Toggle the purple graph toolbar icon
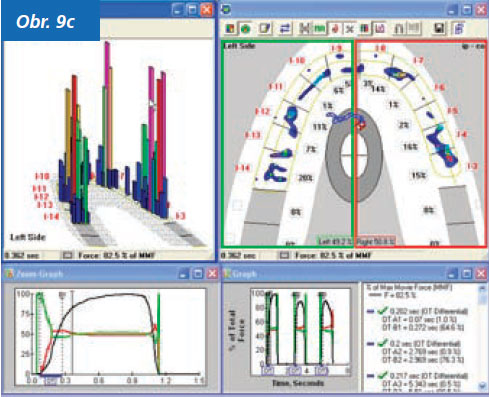 pyautogui.click(x=379, y=29)
